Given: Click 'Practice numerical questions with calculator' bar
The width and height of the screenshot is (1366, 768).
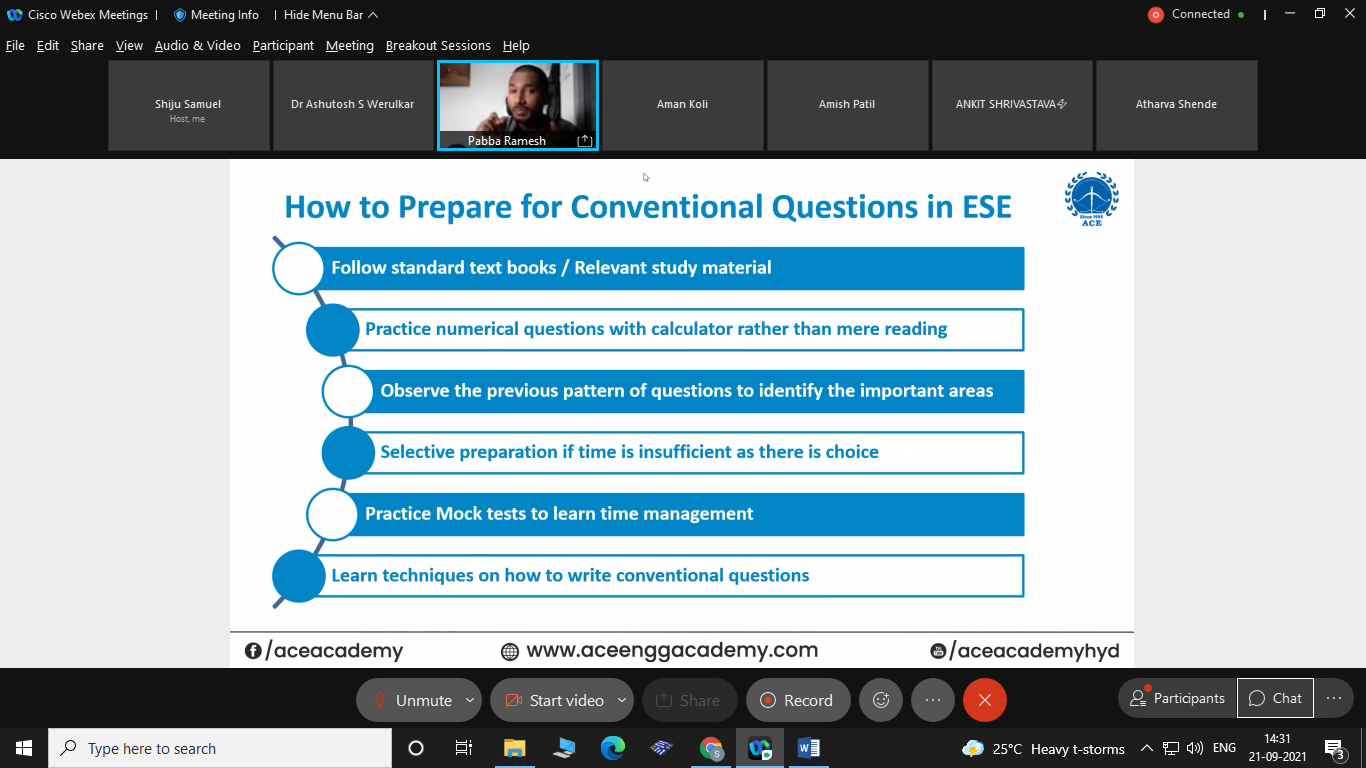Looking at the screenshot, I should (x=677, y=329).
